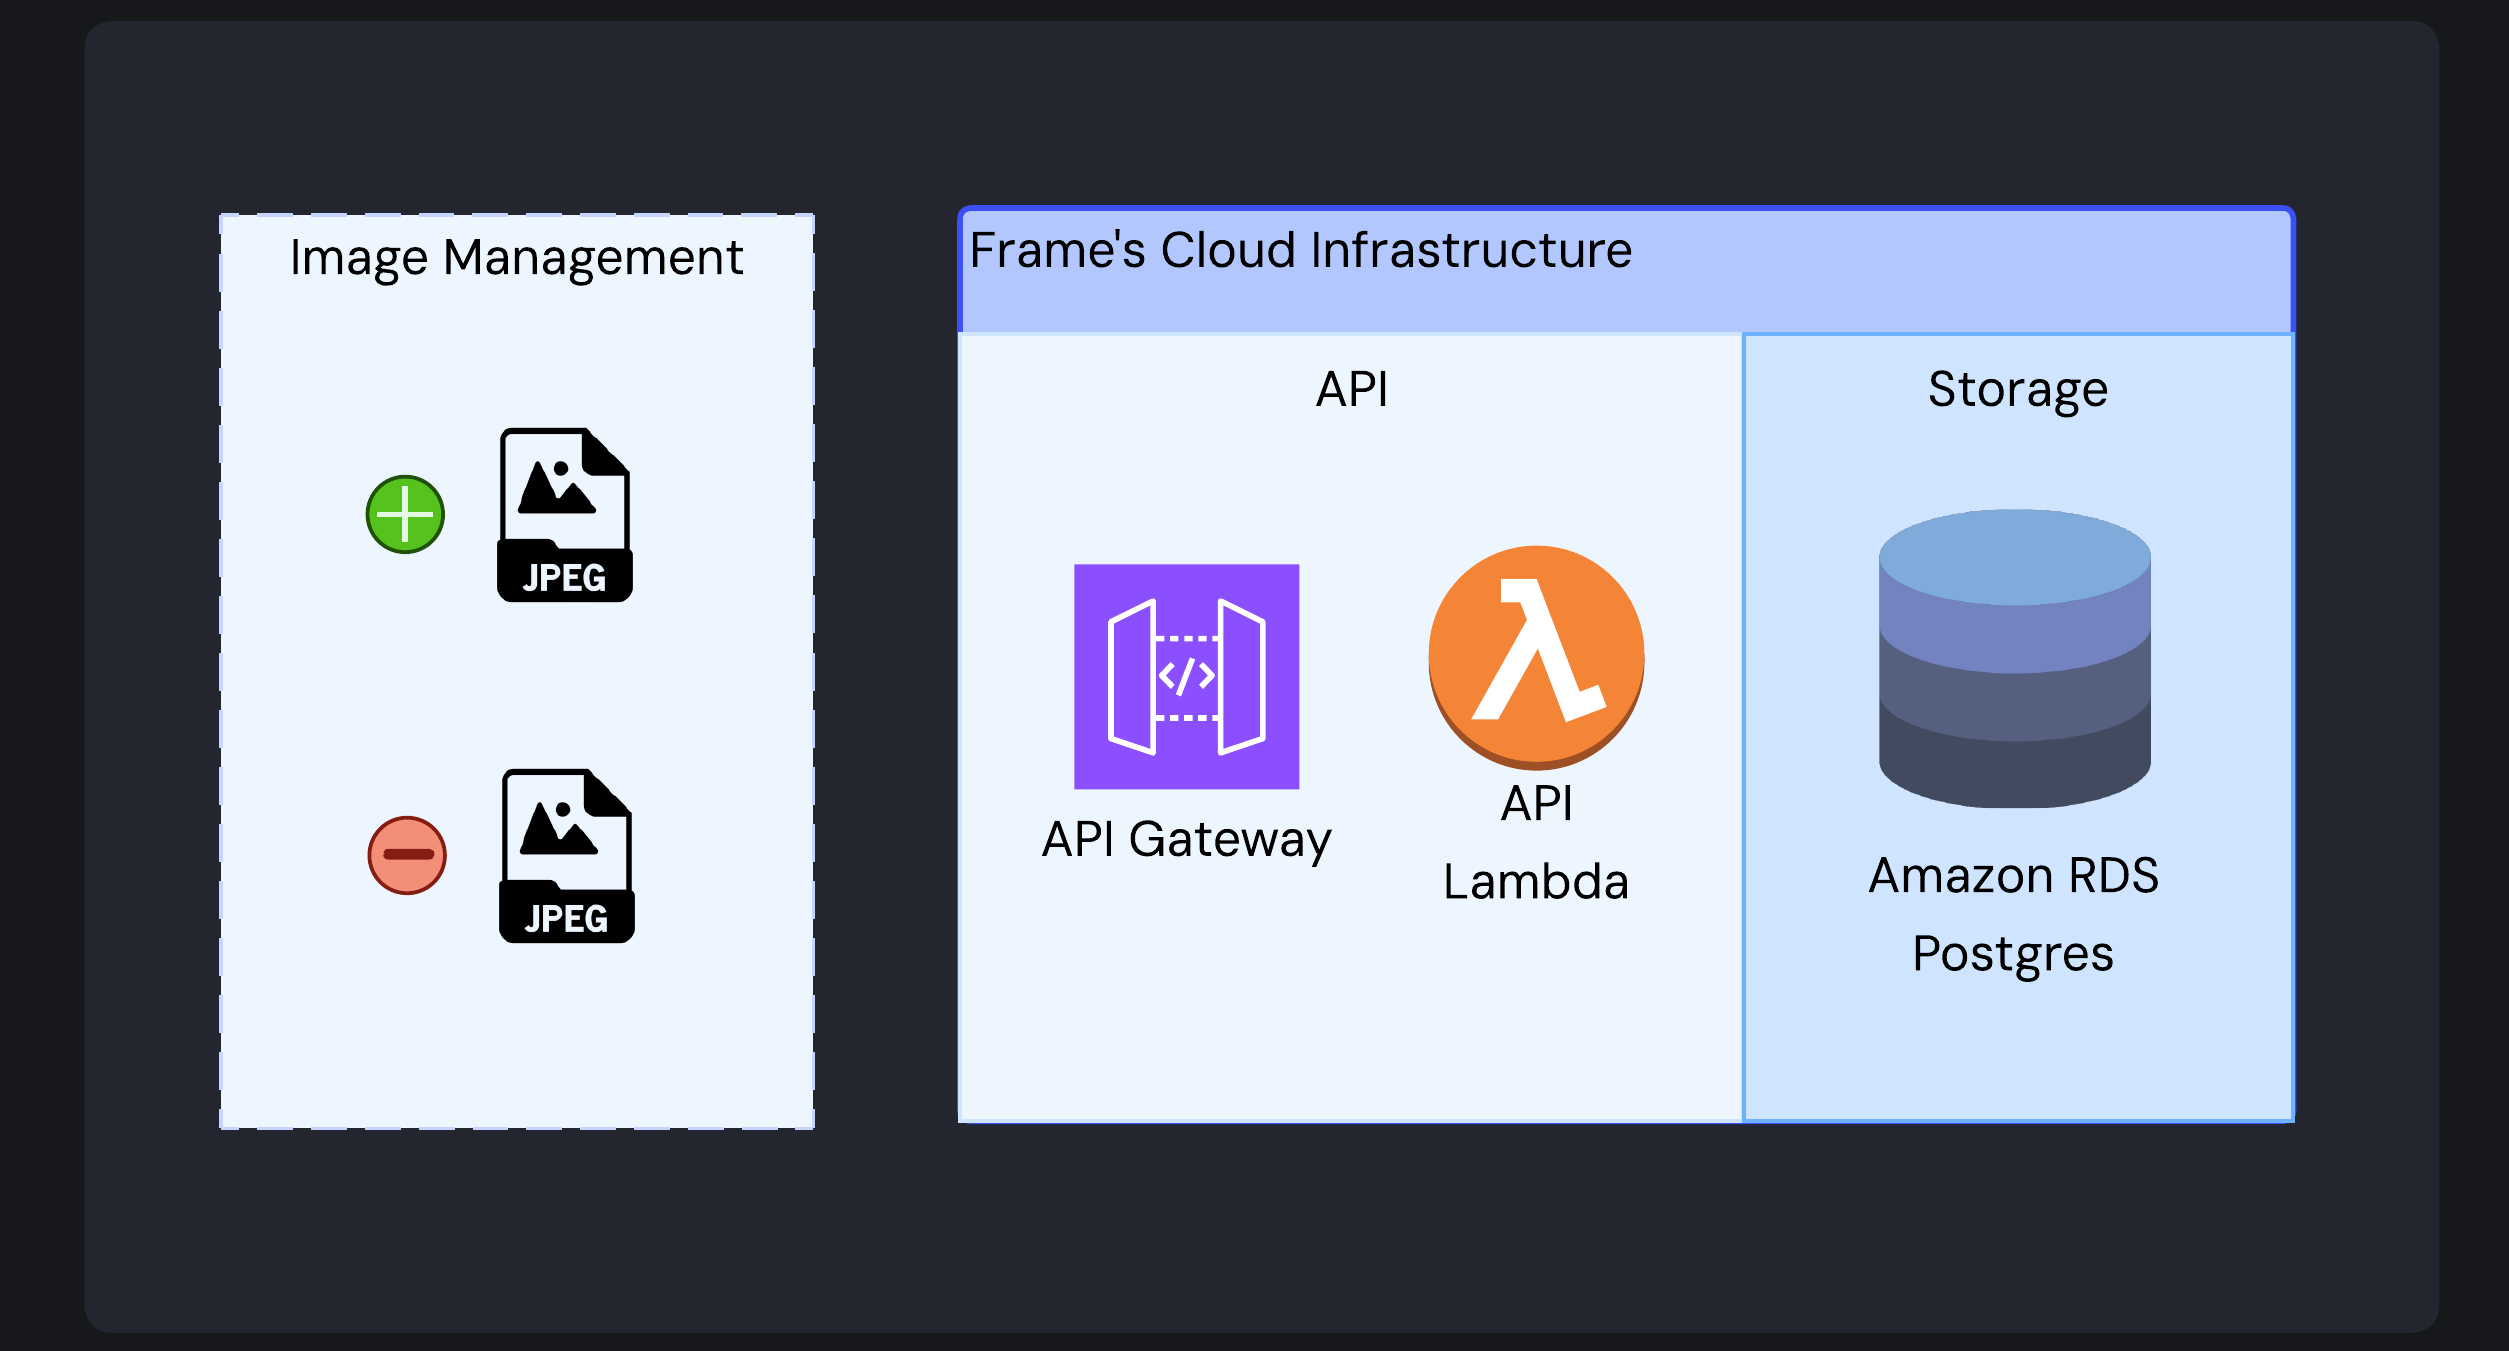This screenshot has width=2509, height=1351.
Task: Click the database cylinder icon
Action: click(2014, 658)
